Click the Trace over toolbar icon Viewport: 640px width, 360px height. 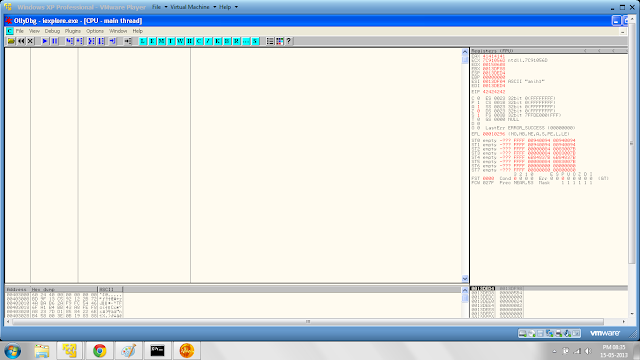pyautogui.click(x=101, y=41)
